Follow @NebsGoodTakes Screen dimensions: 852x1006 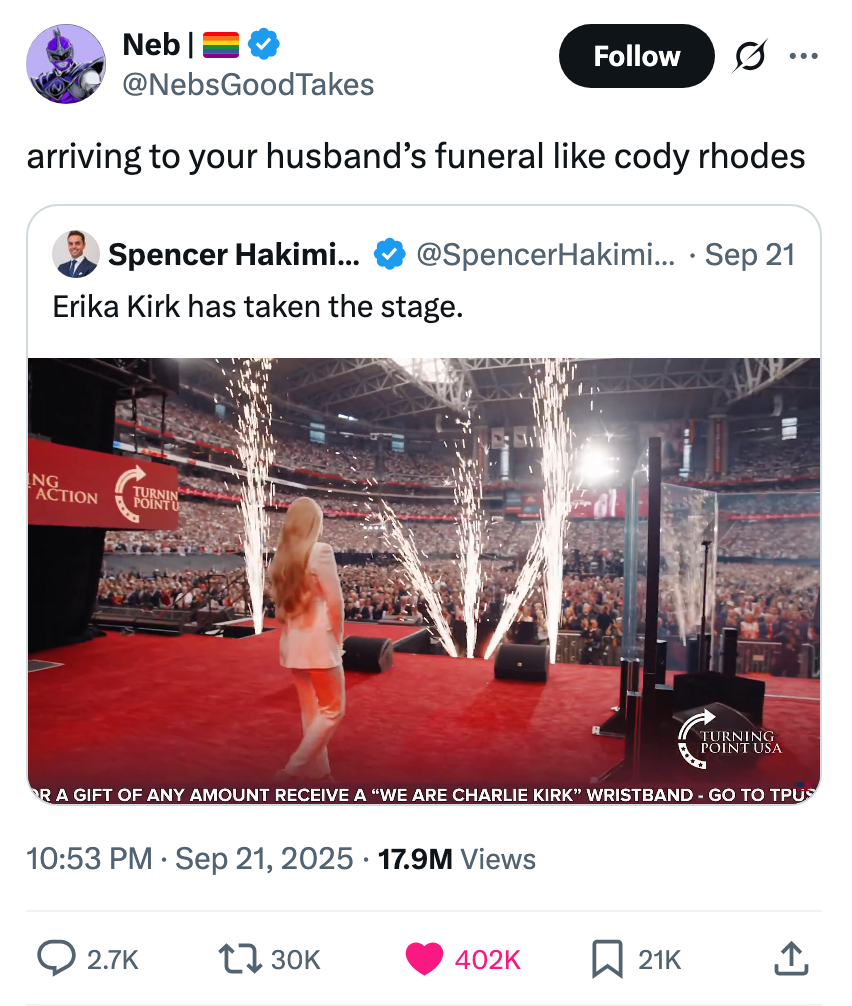pos(636,56)
